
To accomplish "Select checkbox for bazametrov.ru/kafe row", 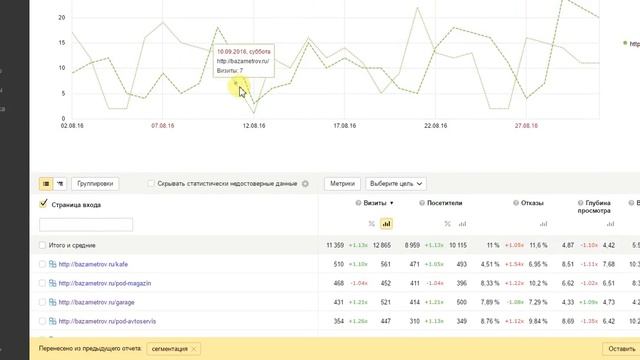I will (42, 264).
